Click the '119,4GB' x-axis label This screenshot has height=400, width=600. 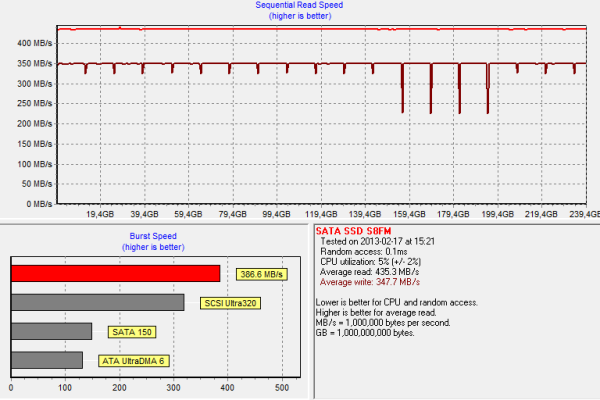(321, 214)
